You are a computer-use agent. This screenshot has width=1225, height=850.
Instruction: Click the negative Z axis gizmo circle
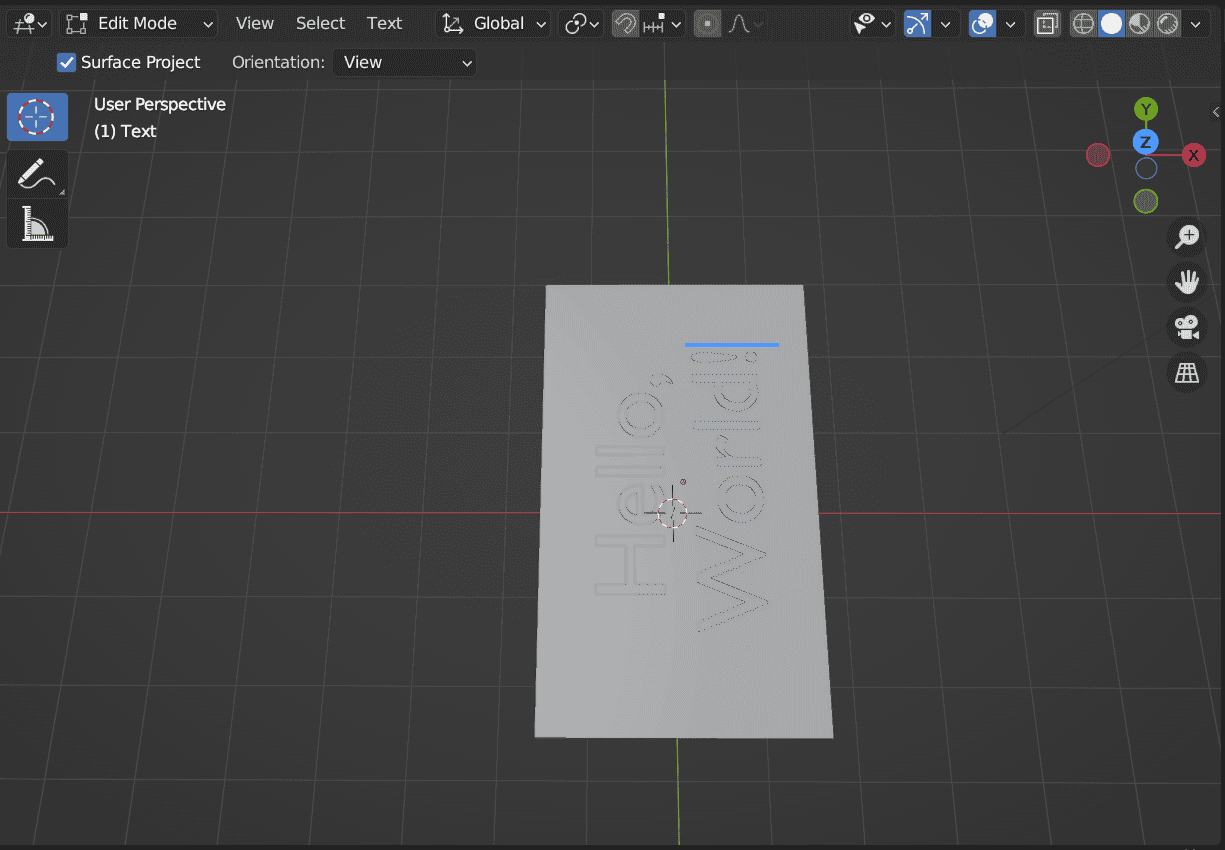tap(1146, 168)
